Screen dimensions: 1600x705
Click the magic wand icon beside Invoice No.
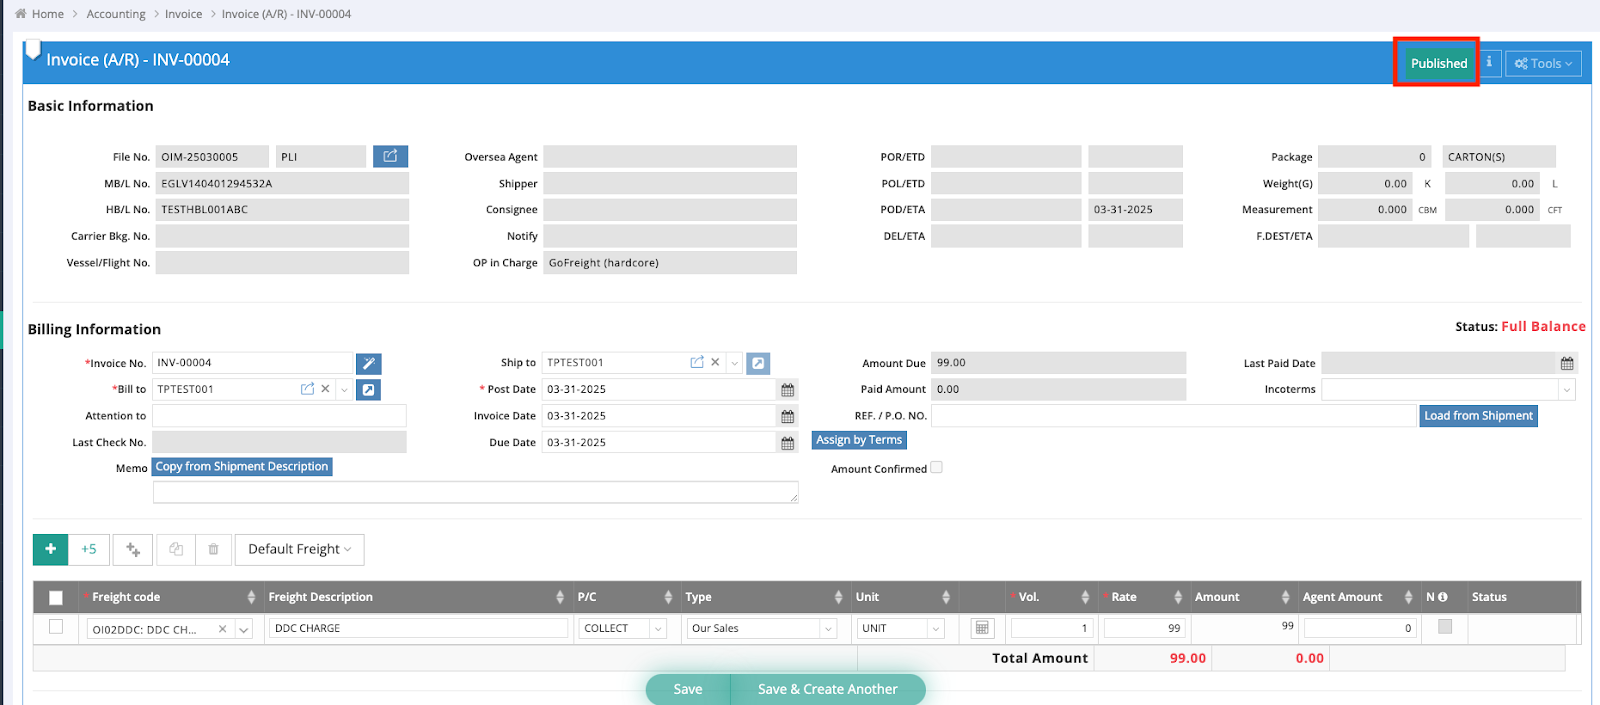[x=368, y=363]
